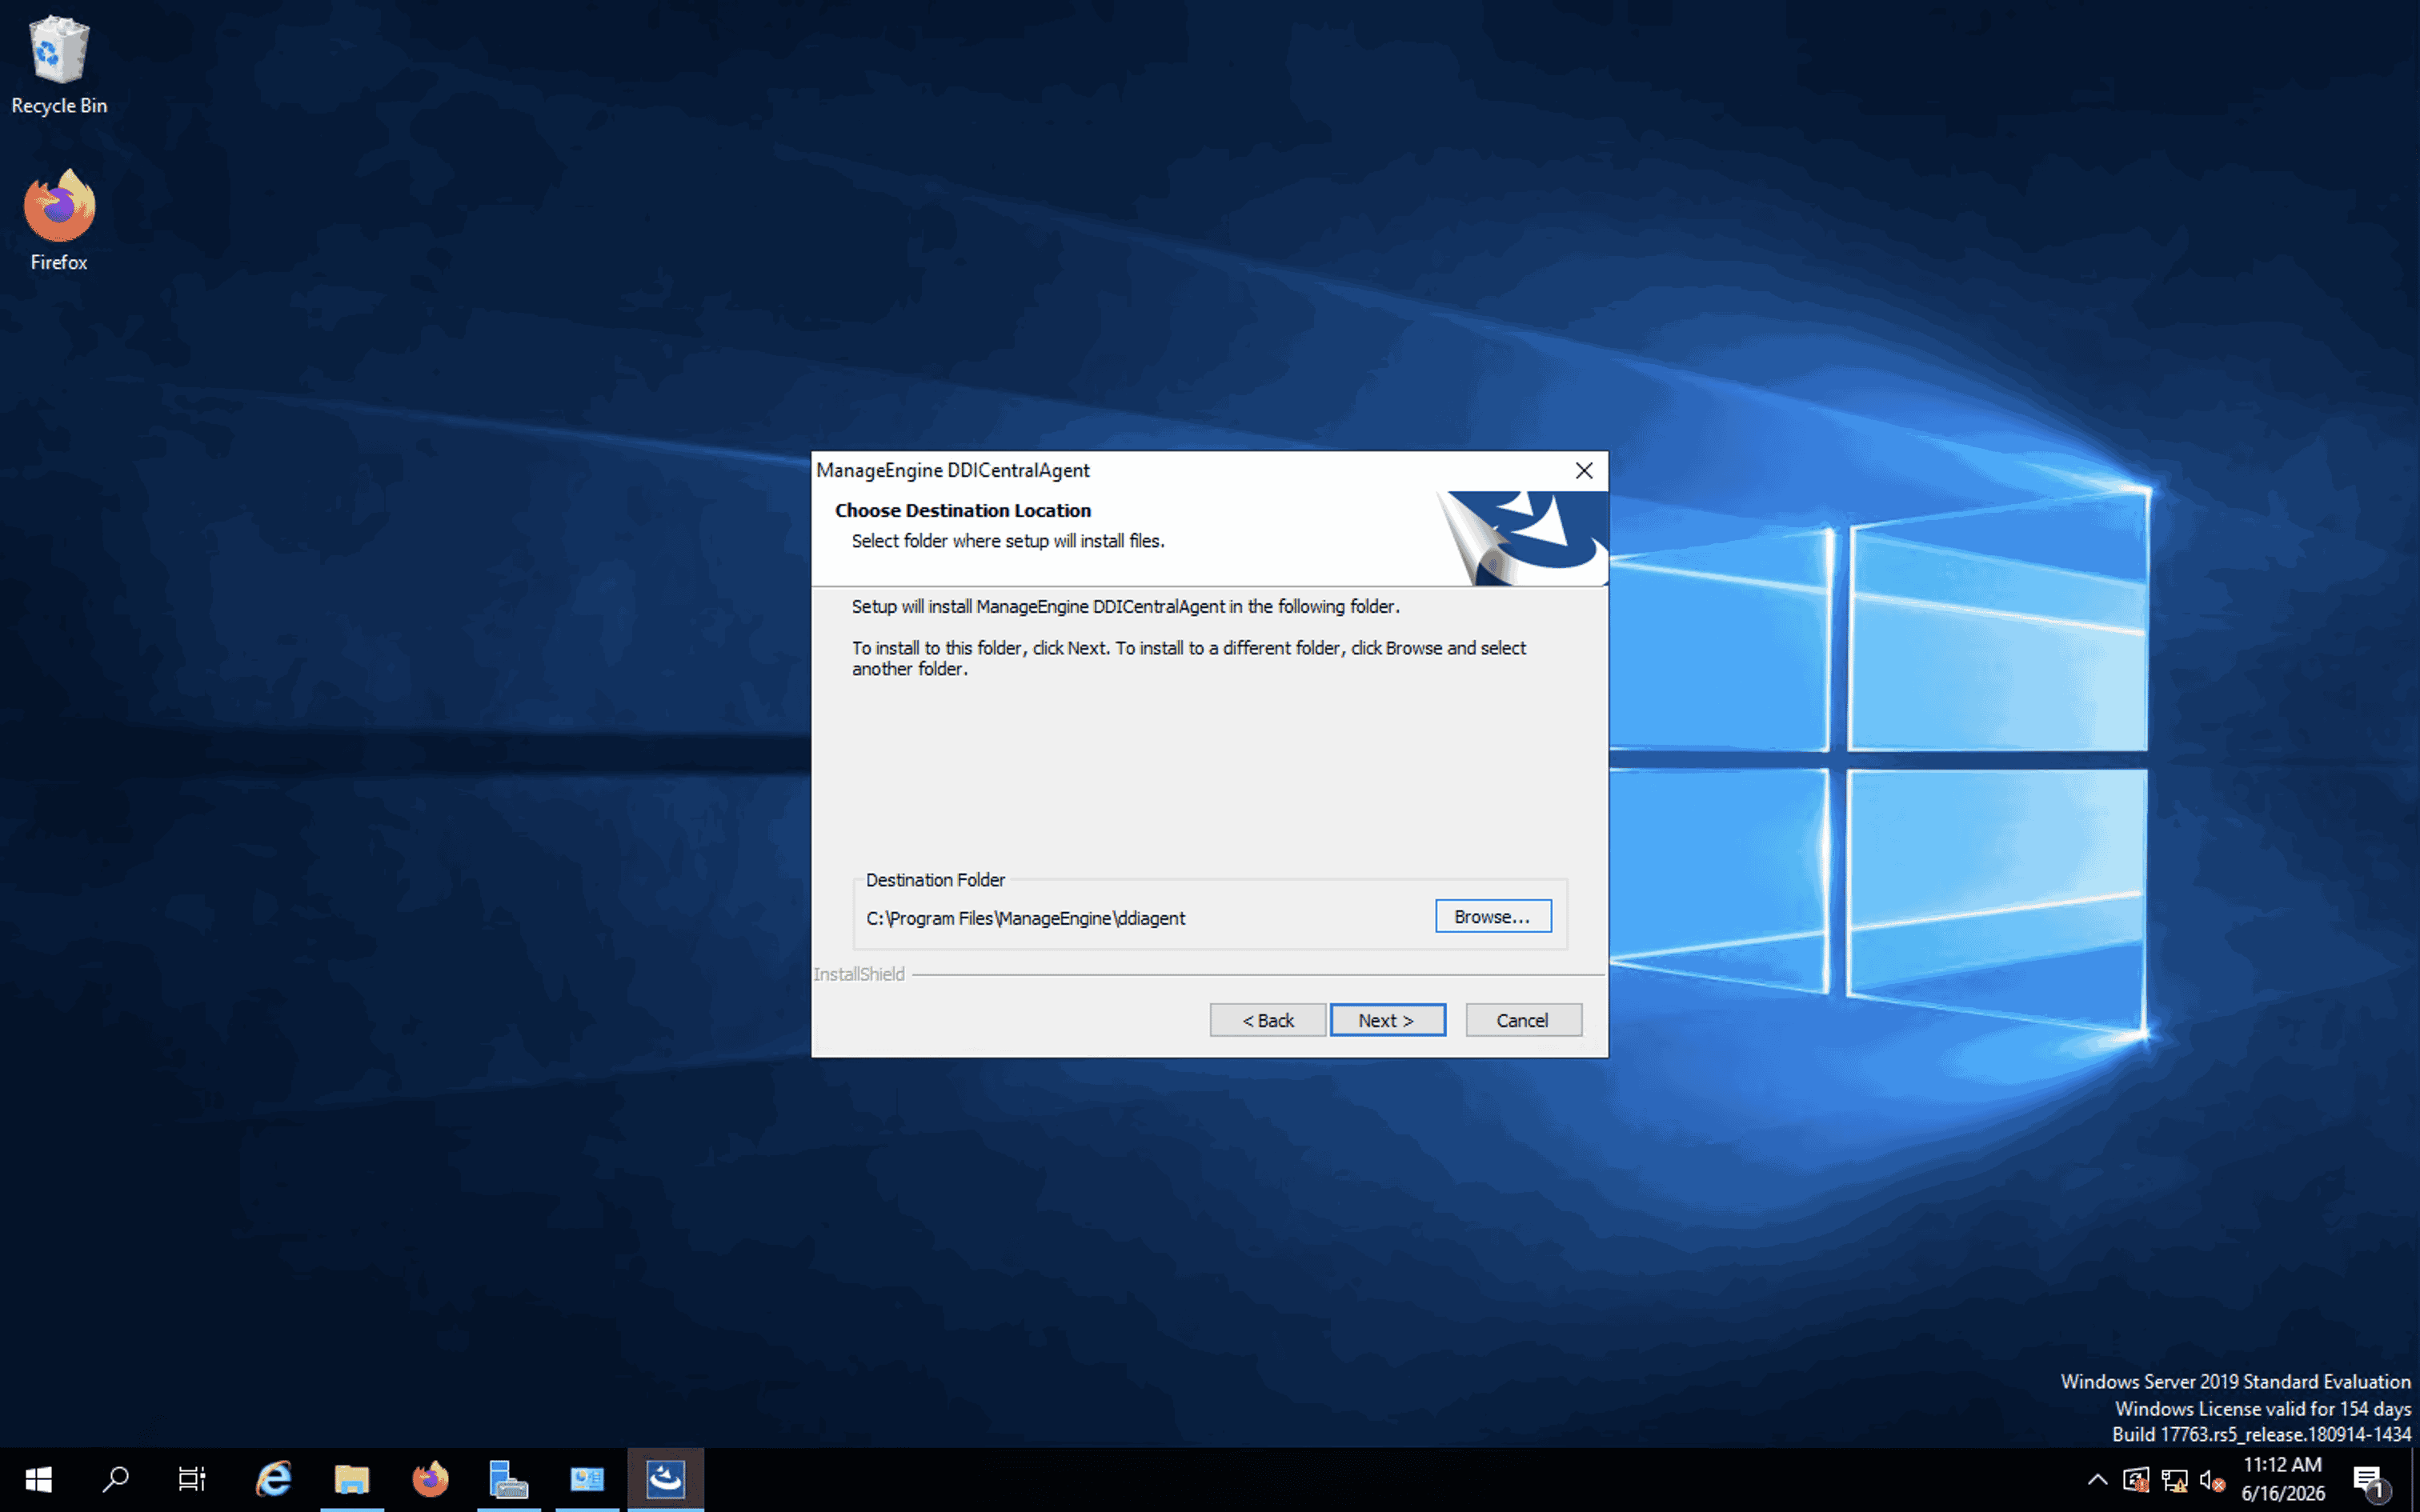Launch Internet Explorer from the taskbar
This screenshot has width=2420, height=1512.
coord(273,1479)
